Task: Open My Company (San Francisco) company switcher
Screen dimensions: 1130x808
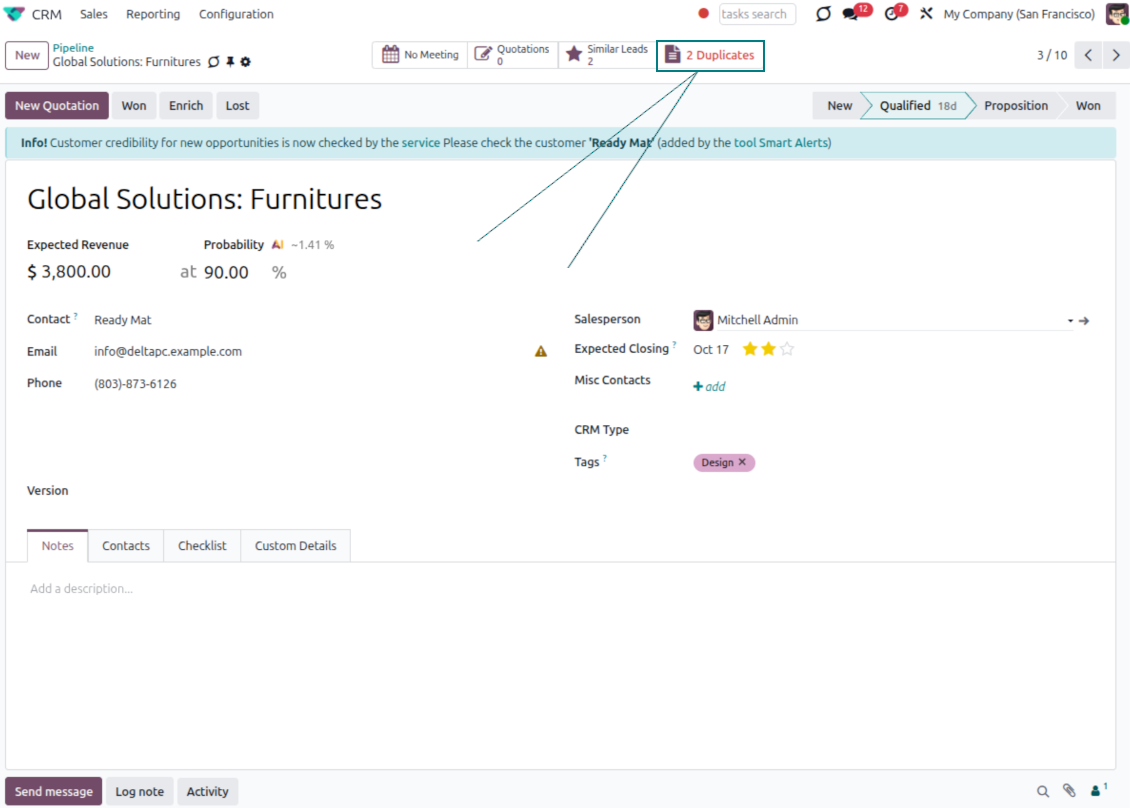Action: coord(1019,14)
